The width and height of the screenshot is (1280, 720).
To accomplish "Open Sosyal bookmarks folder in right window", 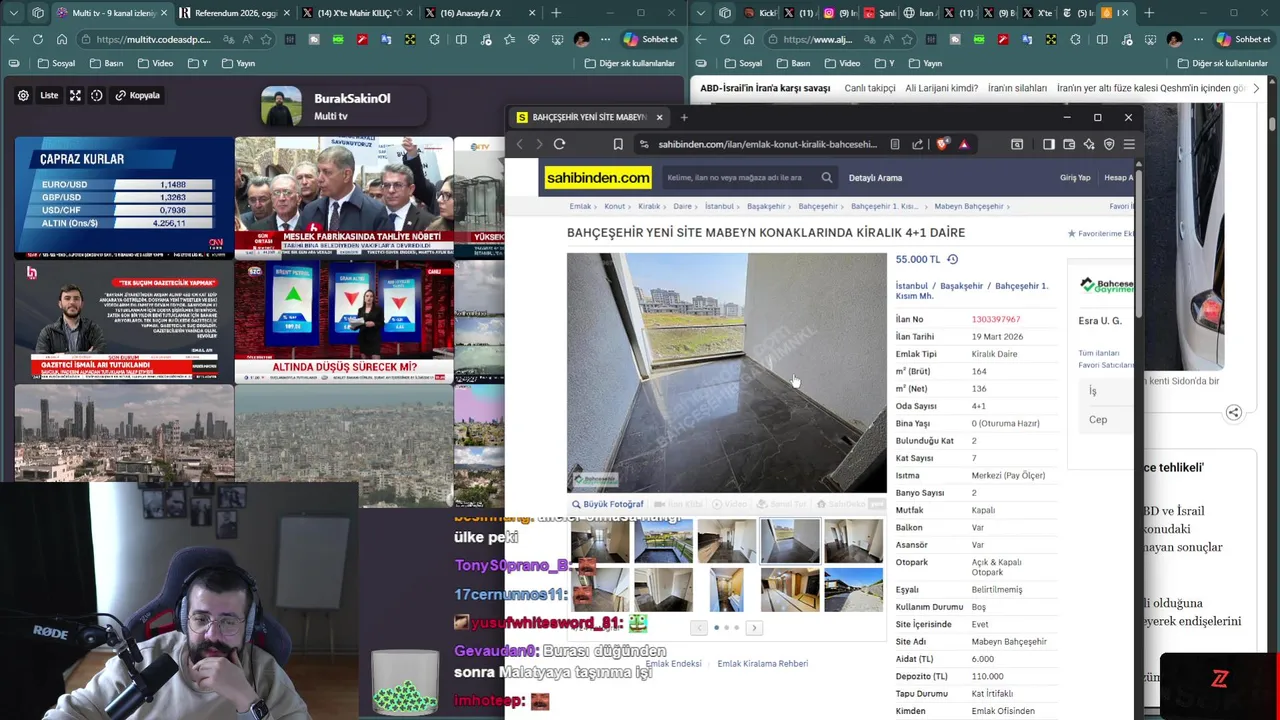I will 742,63.
